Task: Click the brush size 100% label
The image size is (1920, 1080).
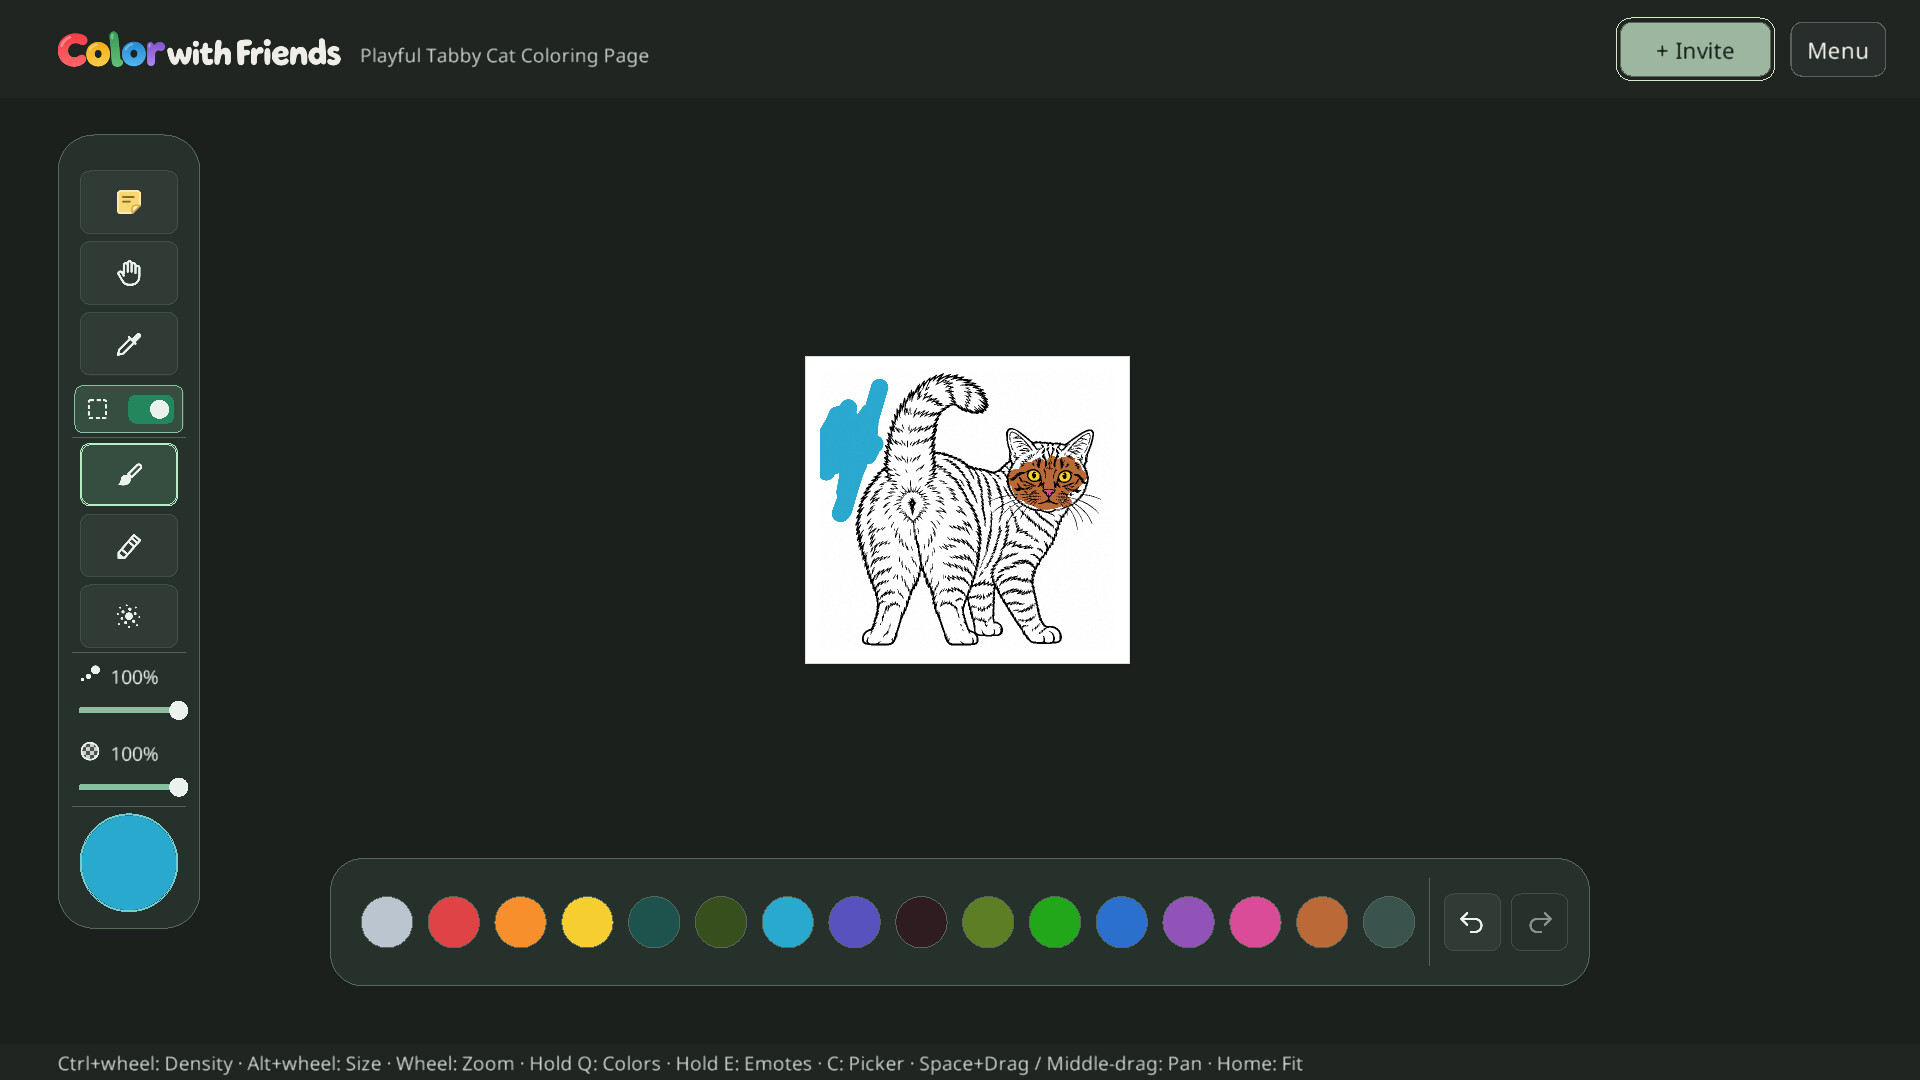Action: [134, 677]
